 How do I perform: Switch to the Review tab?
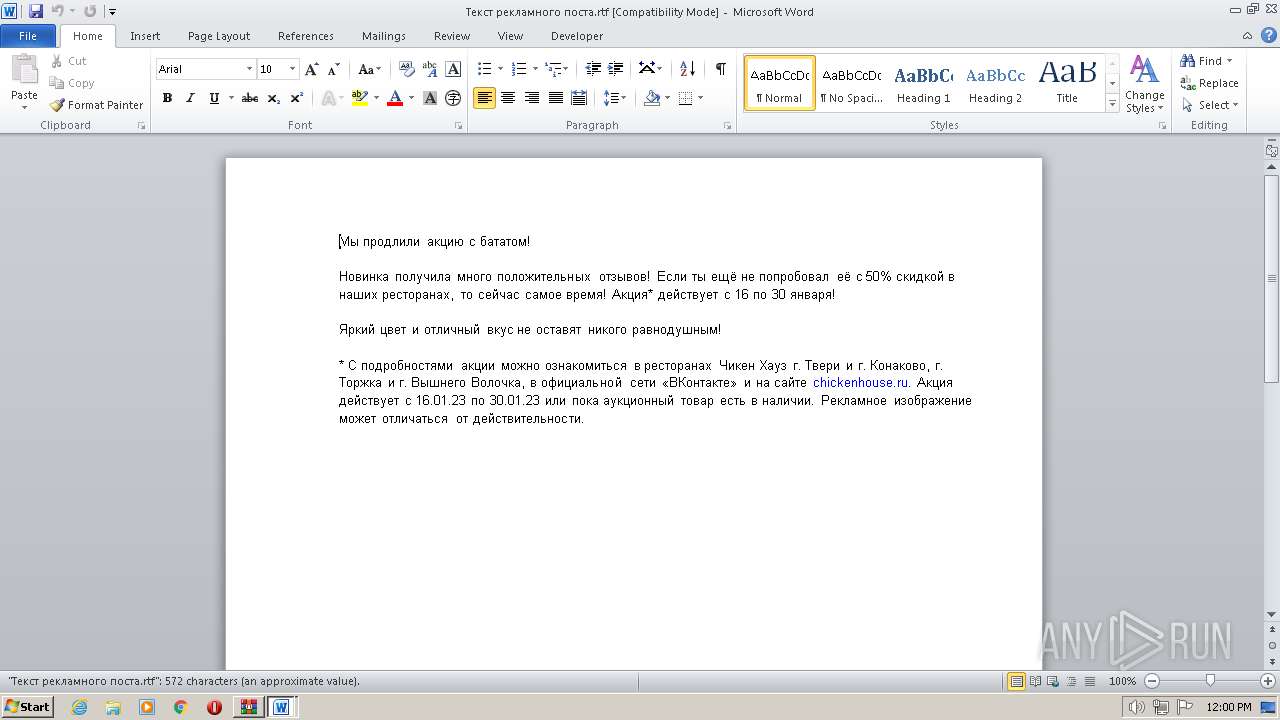(x=452, y=36)
